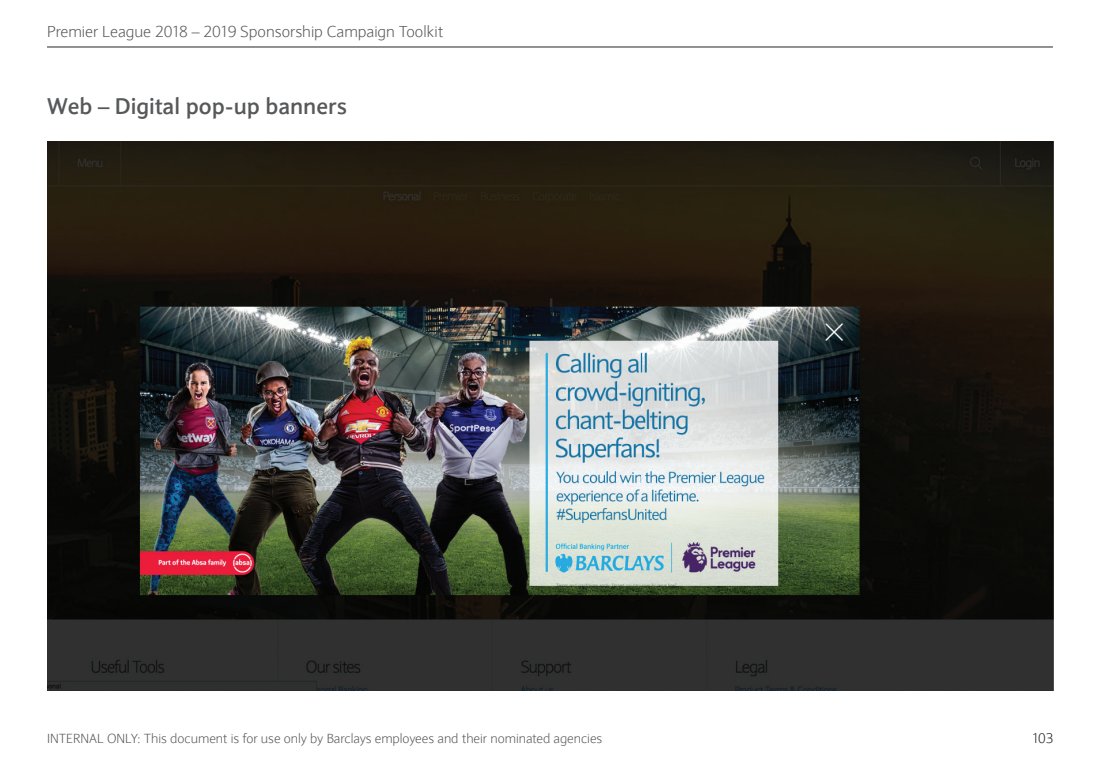Click the round Absa logo badge
The height and width of the screenshot is (777, 1100).
coord(242,563)
